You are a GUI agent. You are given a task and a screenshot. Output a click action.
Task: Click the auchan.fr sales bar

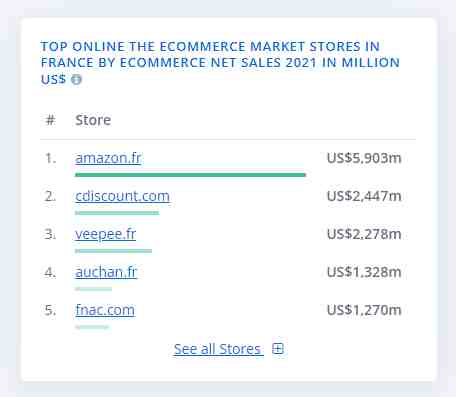pos(93,289)
